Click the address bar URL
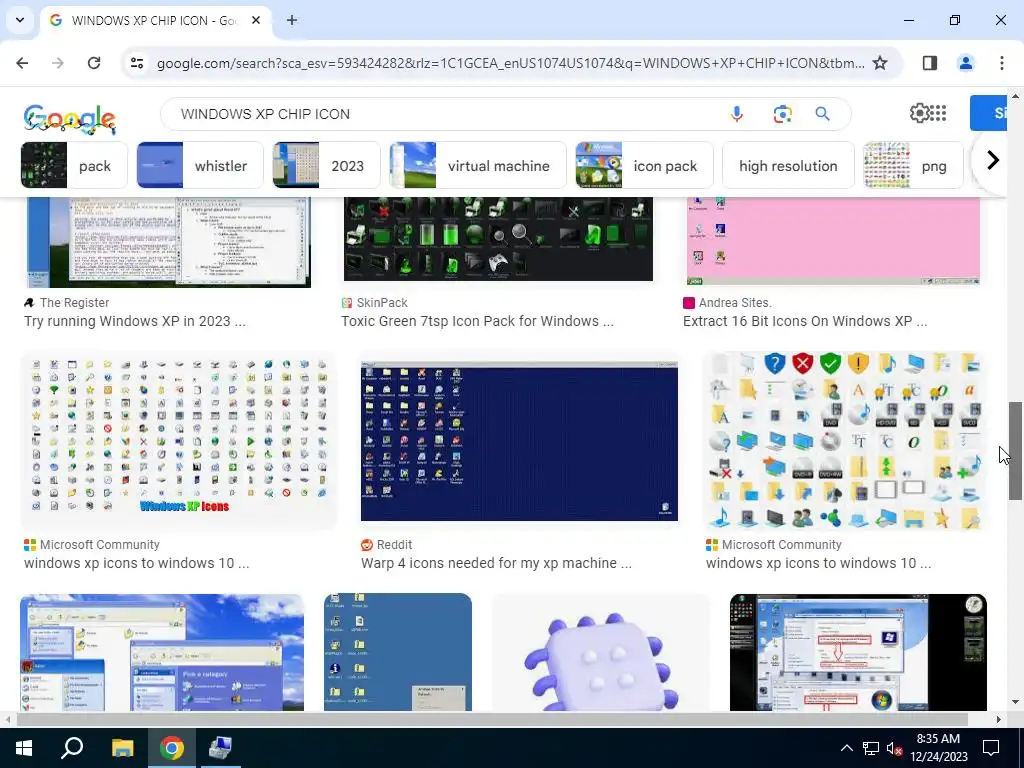Screen dimensions: 1024x768 [x=510, y=63]
